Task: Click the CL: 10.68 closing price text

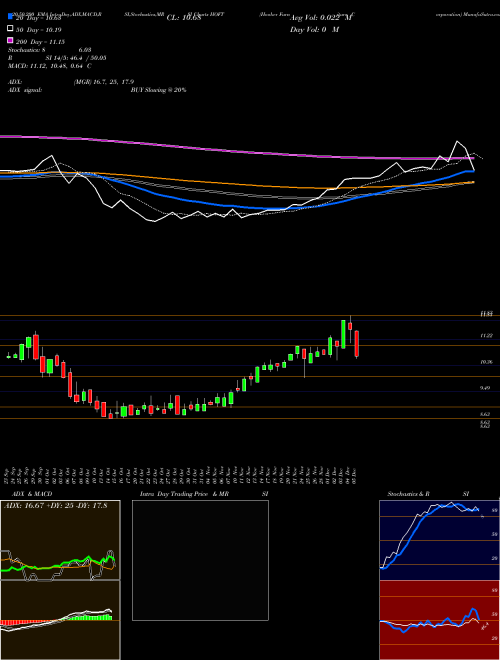Action: pyautogui.click(x=186, y=18)
